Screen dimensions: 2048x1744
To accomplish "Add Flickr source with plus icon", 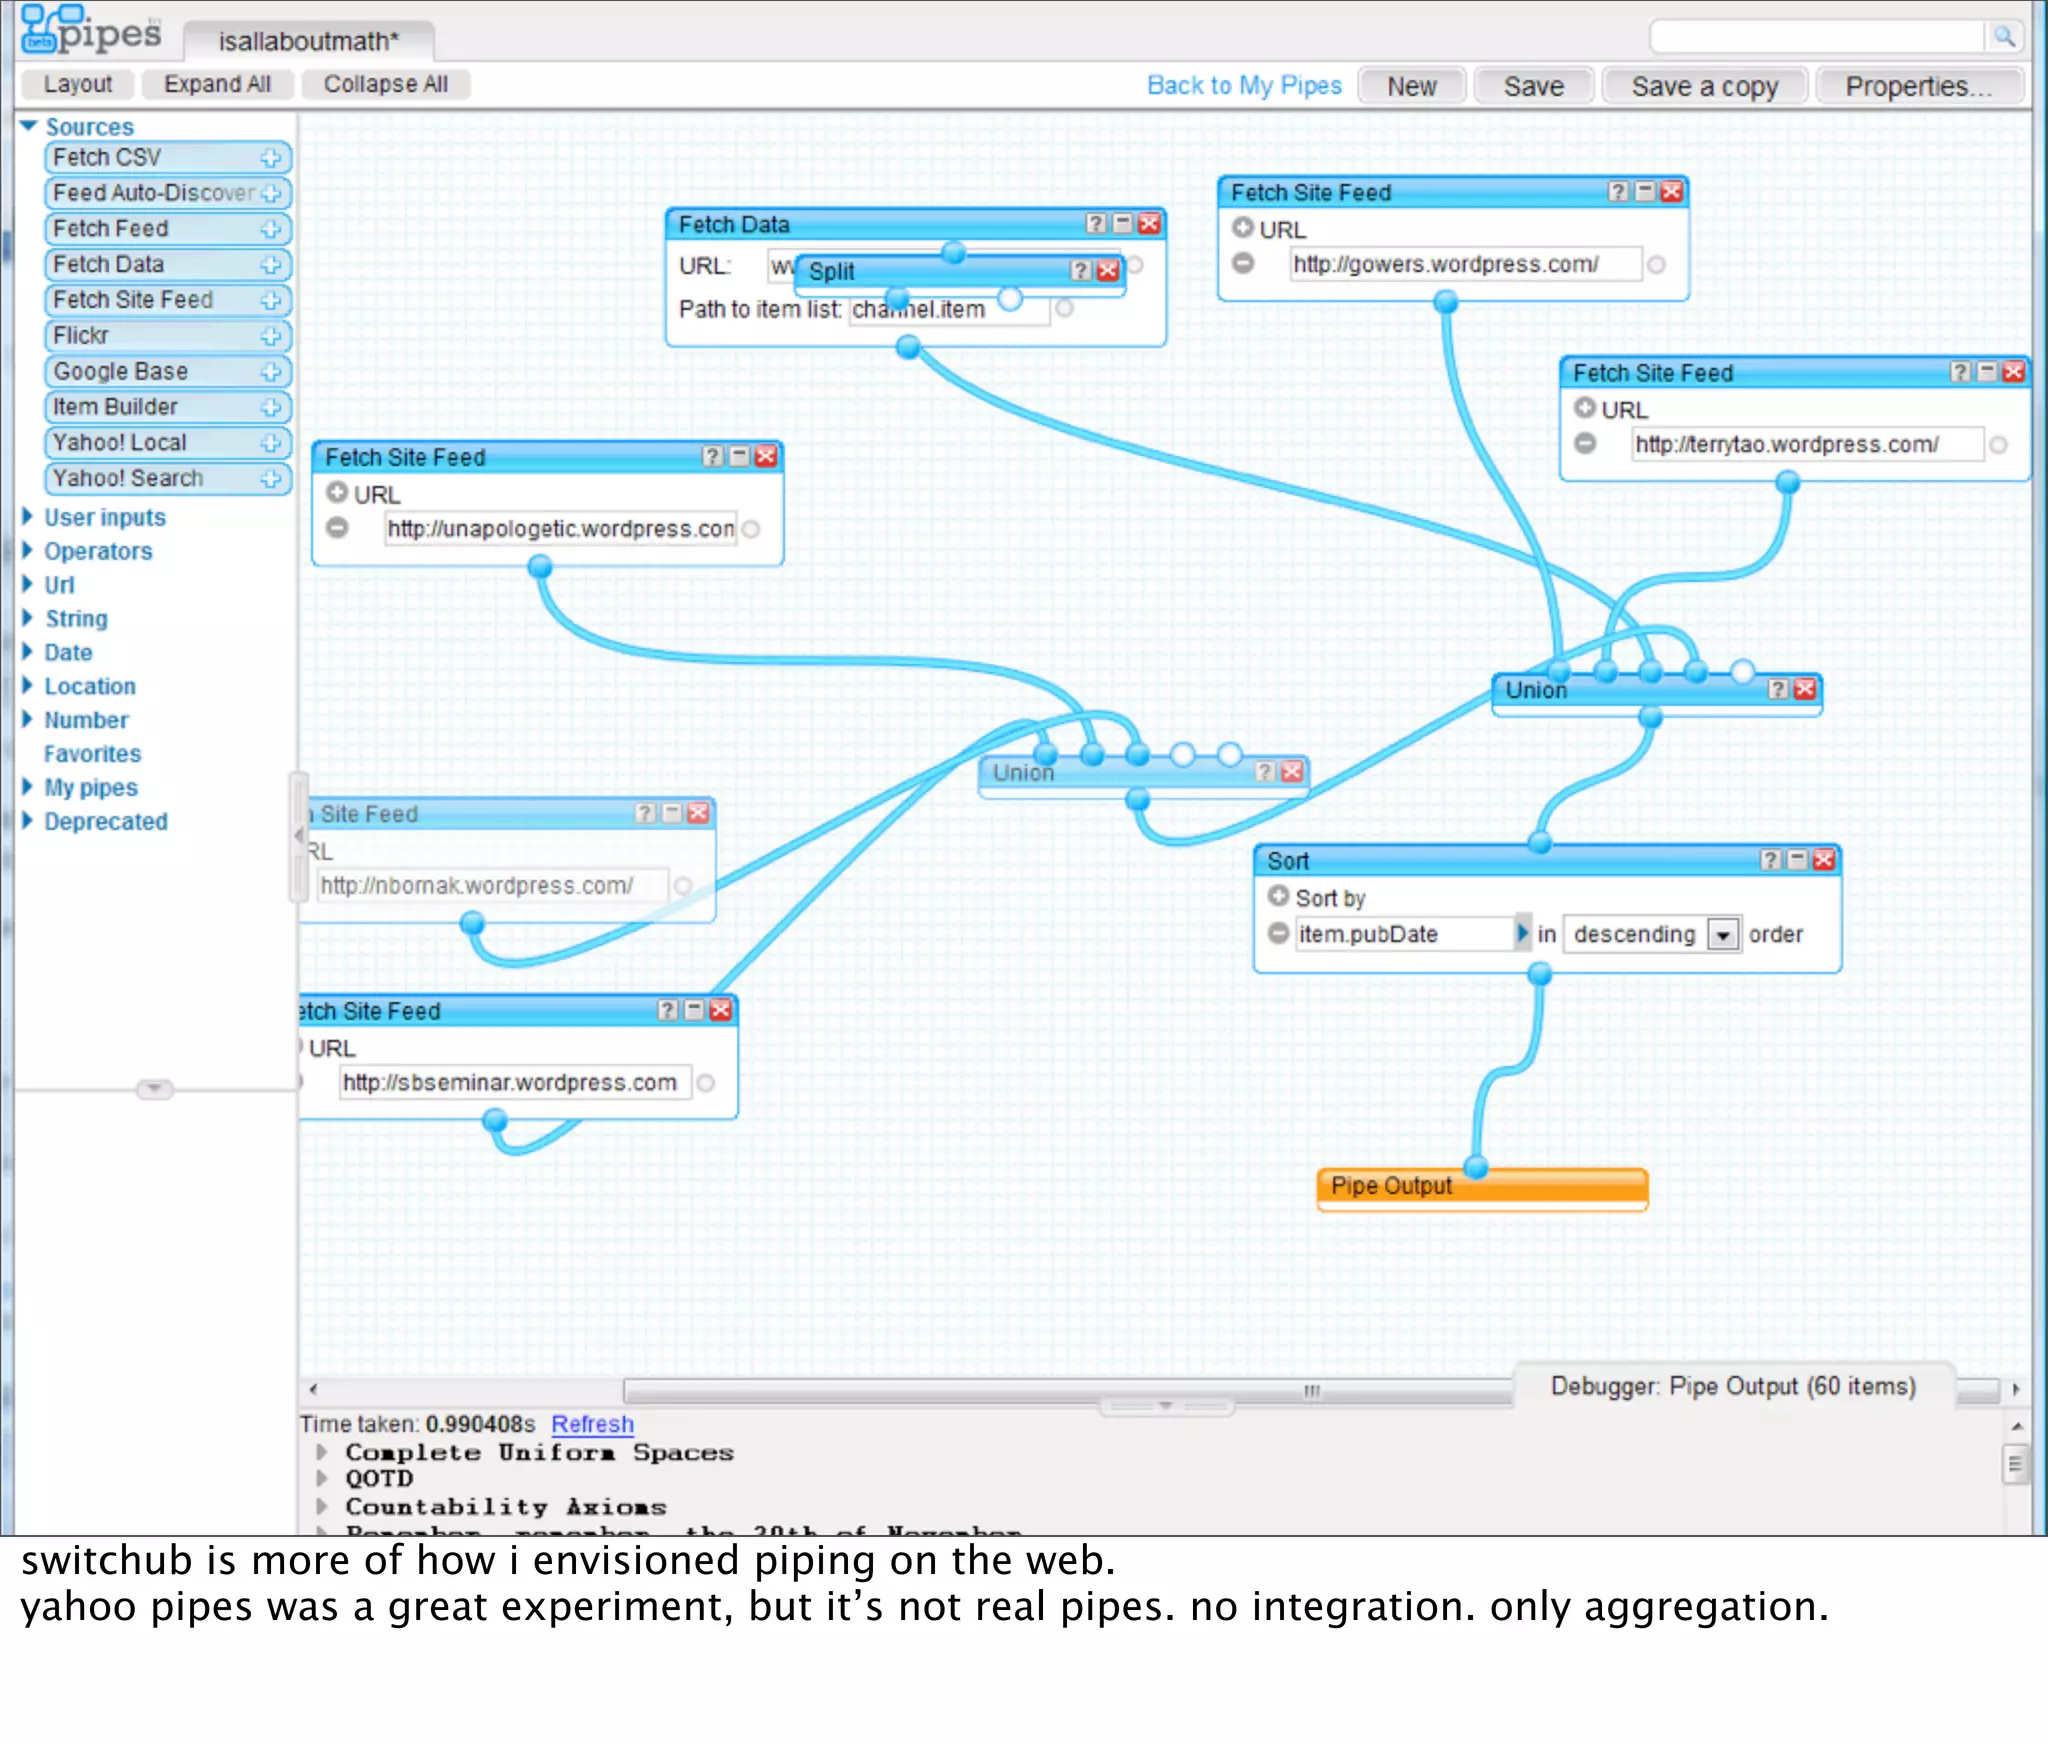I will [270, 336].
